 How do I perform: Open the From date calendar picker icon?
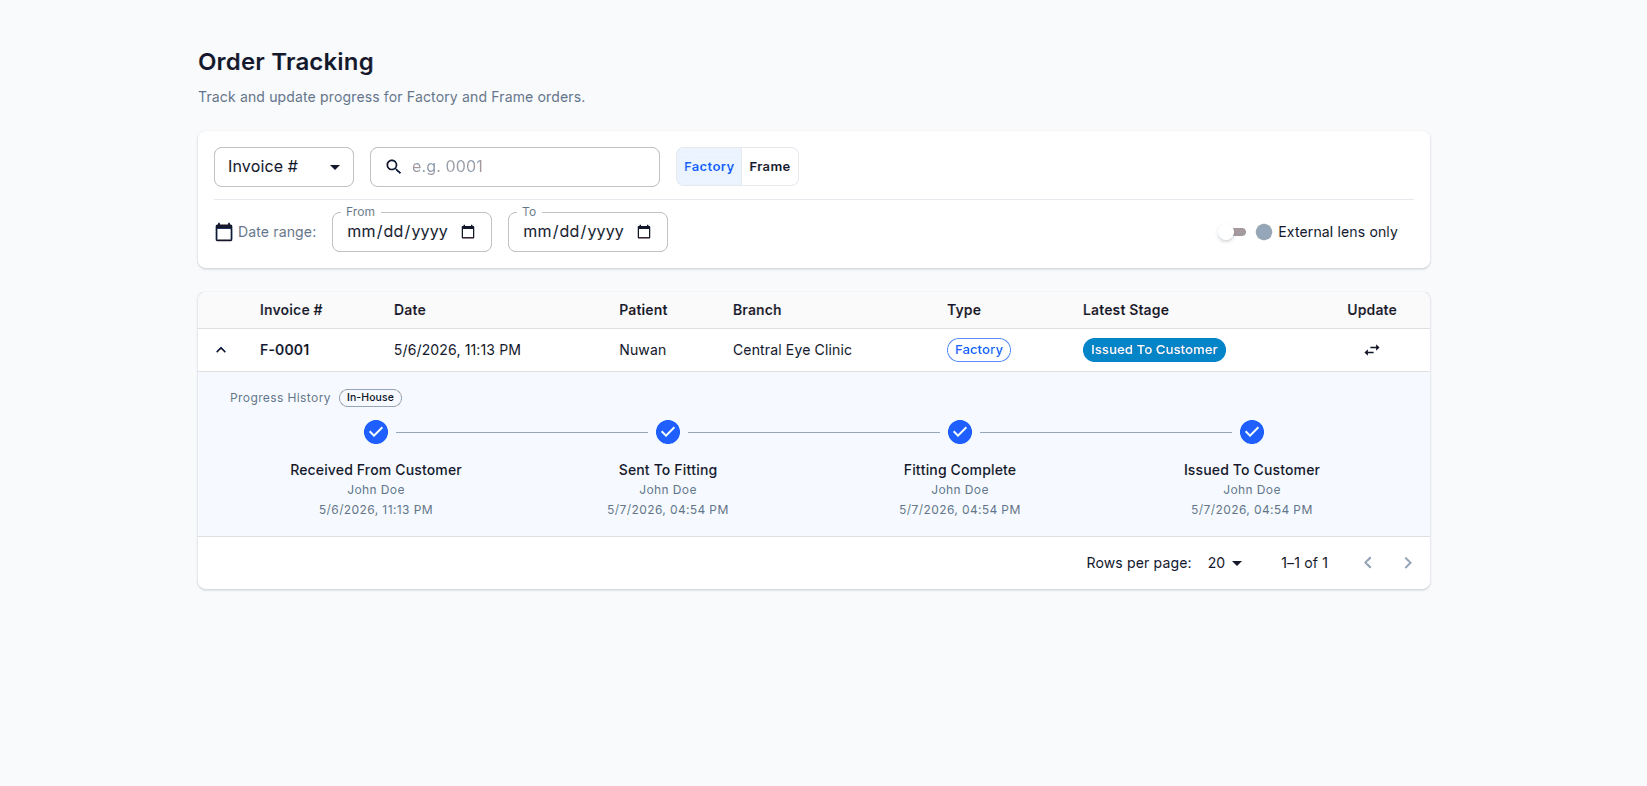[x=468, y=232]
